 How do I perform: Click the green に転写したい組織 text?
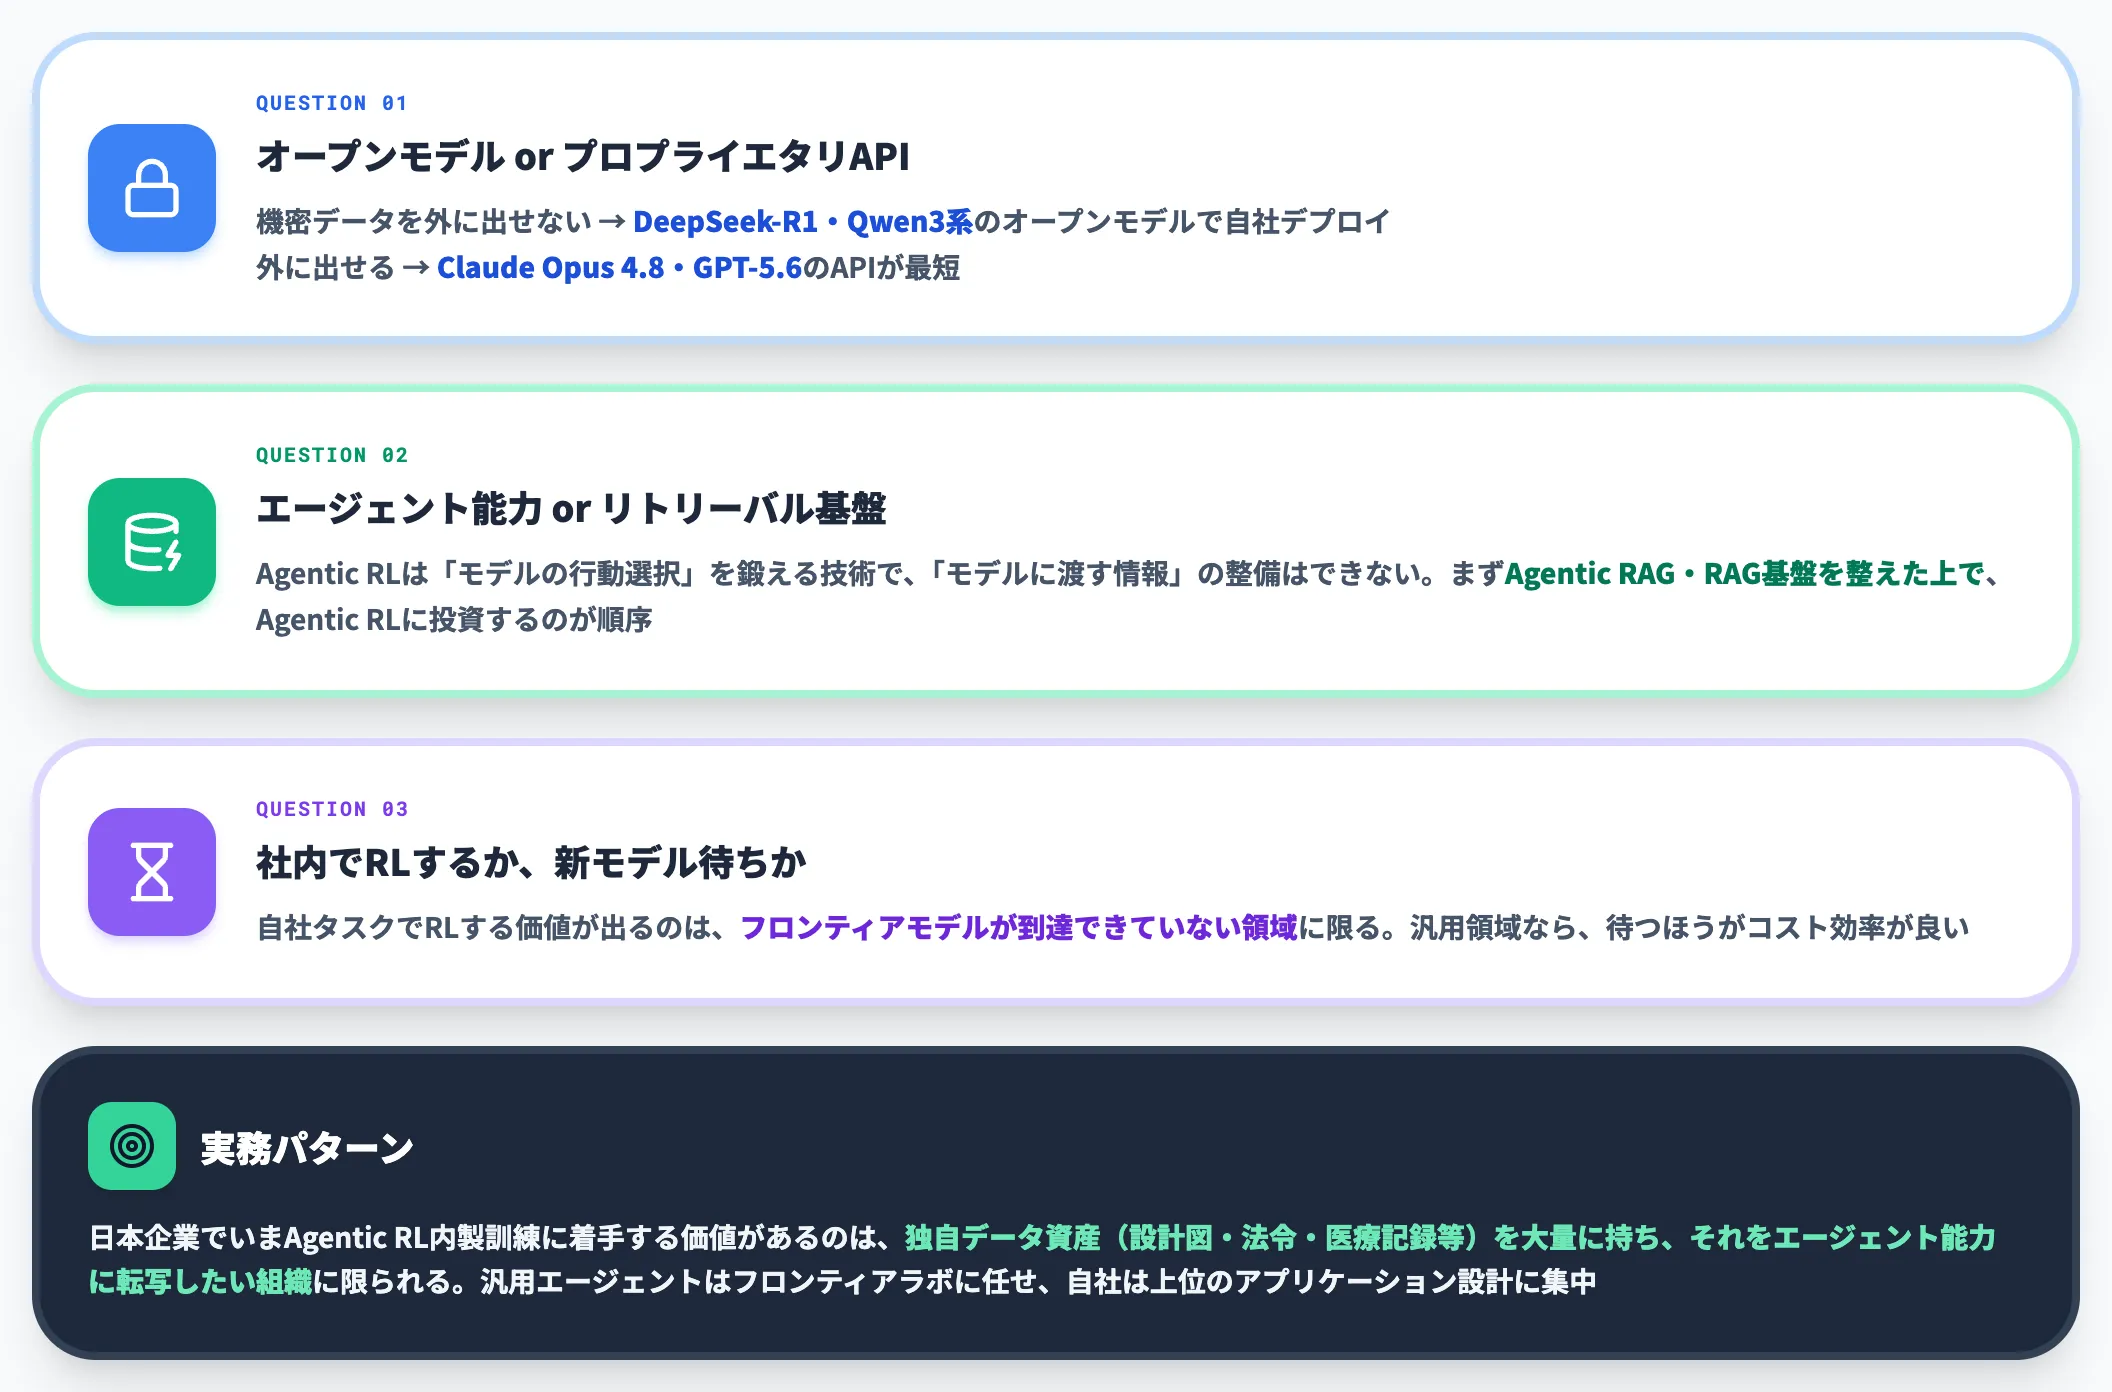(x=200, y=1282)
